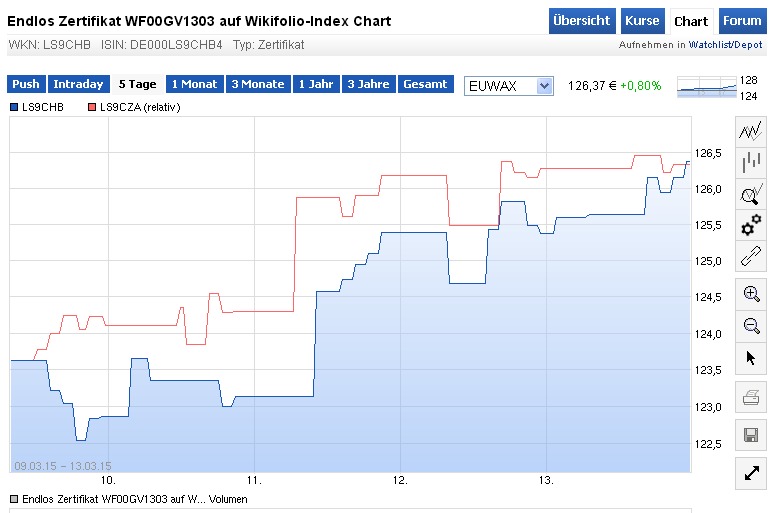
Task: Zoom out with the minus magnifier
Action: pyautogui.click(x=751, y=326)
